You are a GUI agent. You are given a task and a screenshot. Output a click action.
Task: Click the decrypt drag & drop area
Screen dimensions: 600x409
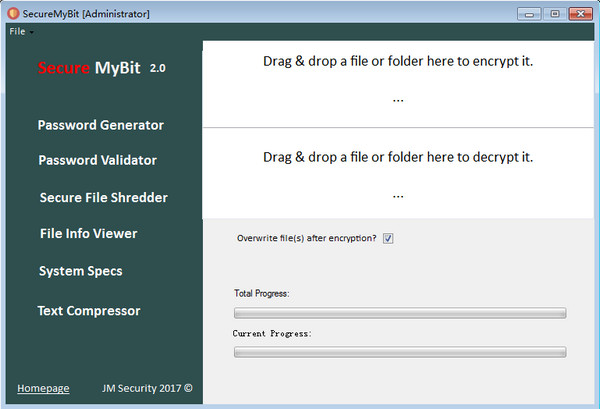pyautogui.click(x=398, y=173)
